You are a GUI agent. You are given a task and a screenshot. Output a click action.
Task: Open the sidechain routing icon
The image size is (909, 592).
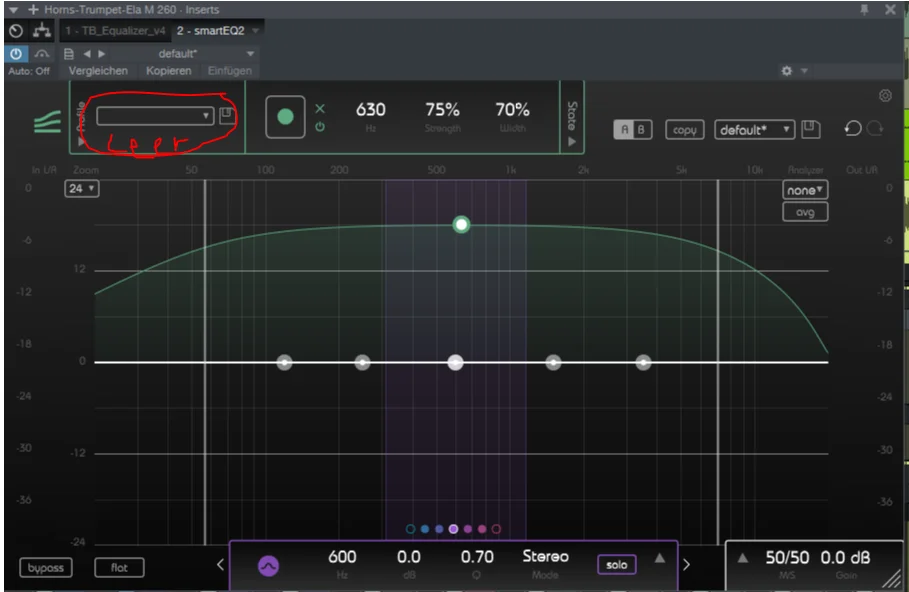41,31
